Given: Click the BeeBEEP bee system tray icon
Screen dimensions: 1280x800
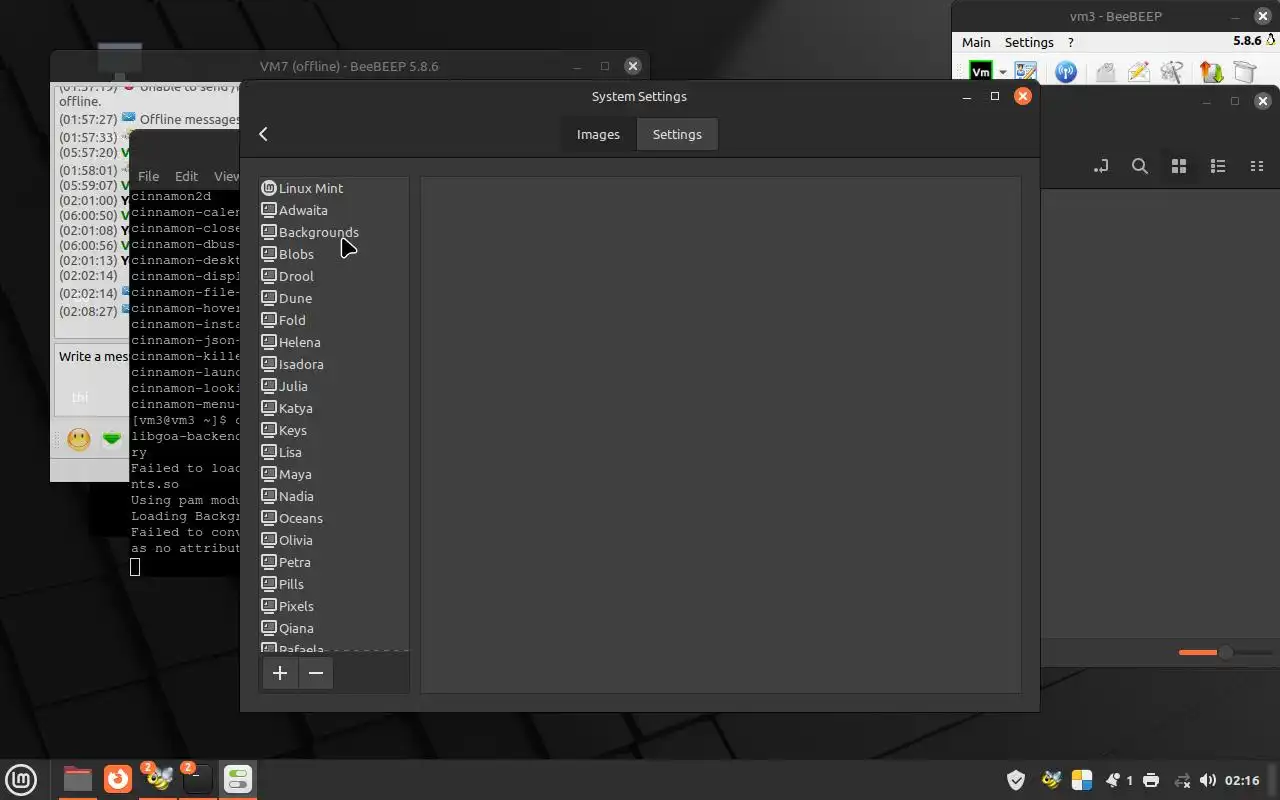Looking at the screenshot, I should click(x=1050, y=780).
